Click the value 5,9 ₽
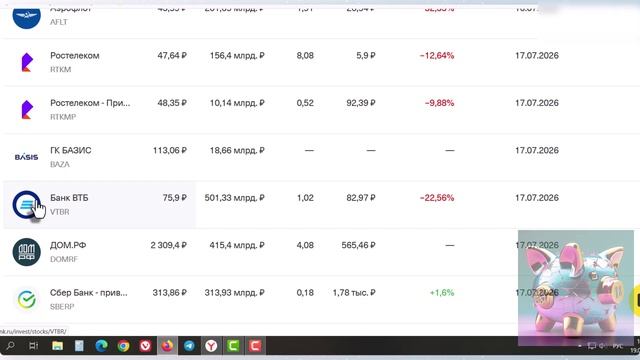The height and width of the screenshot is (360, 640). click(x=366, y=56)
